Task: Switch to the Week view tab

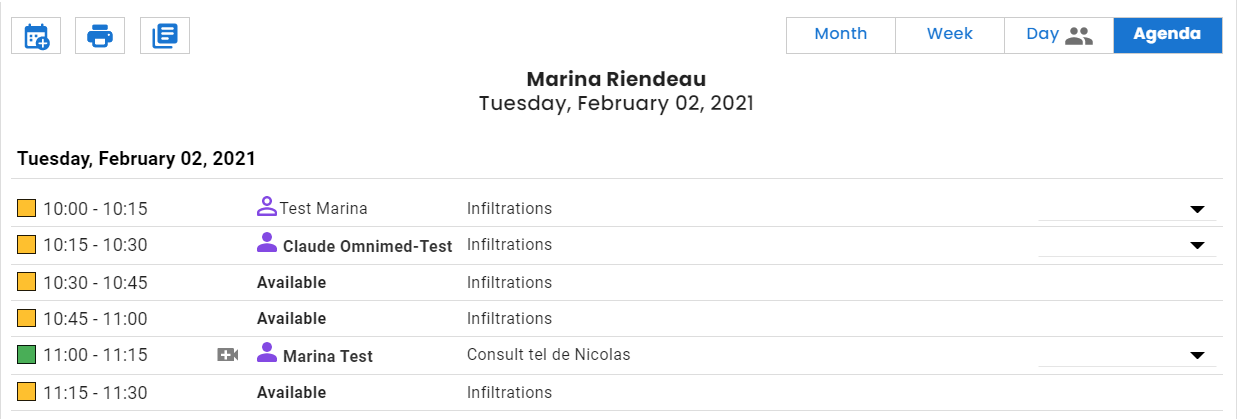Action: click(x=950, y=35)
